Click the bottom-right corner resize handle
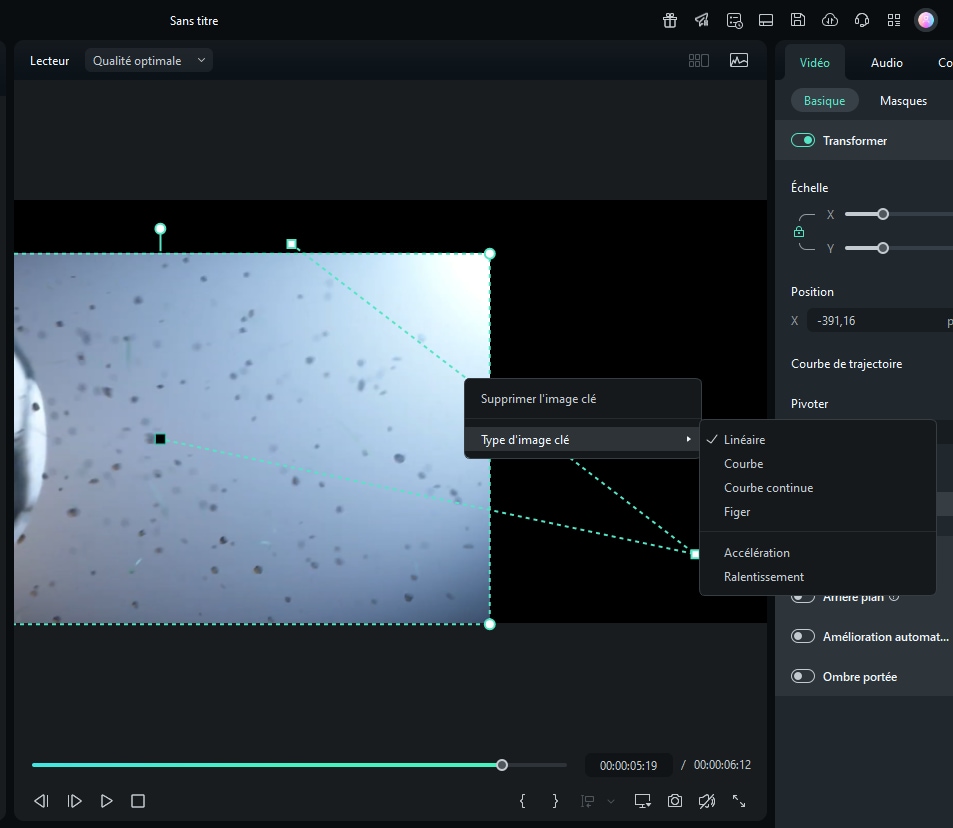This screenshot has width=953, height=828. (490, 624)
